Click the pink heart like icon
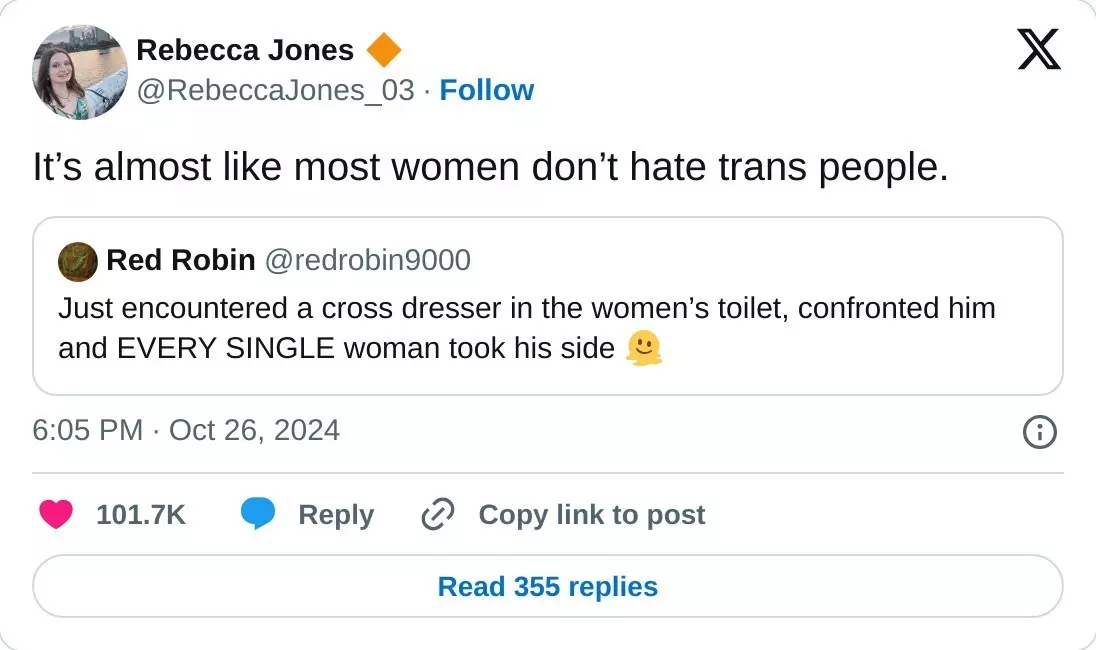1096x650 pixels. [x=56, y=514]
